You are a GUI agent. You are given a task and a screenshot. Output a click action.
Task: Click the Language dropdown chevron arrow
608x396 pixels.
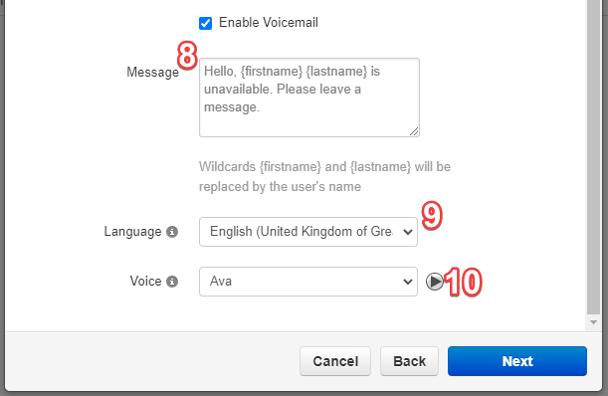[407, 232]
